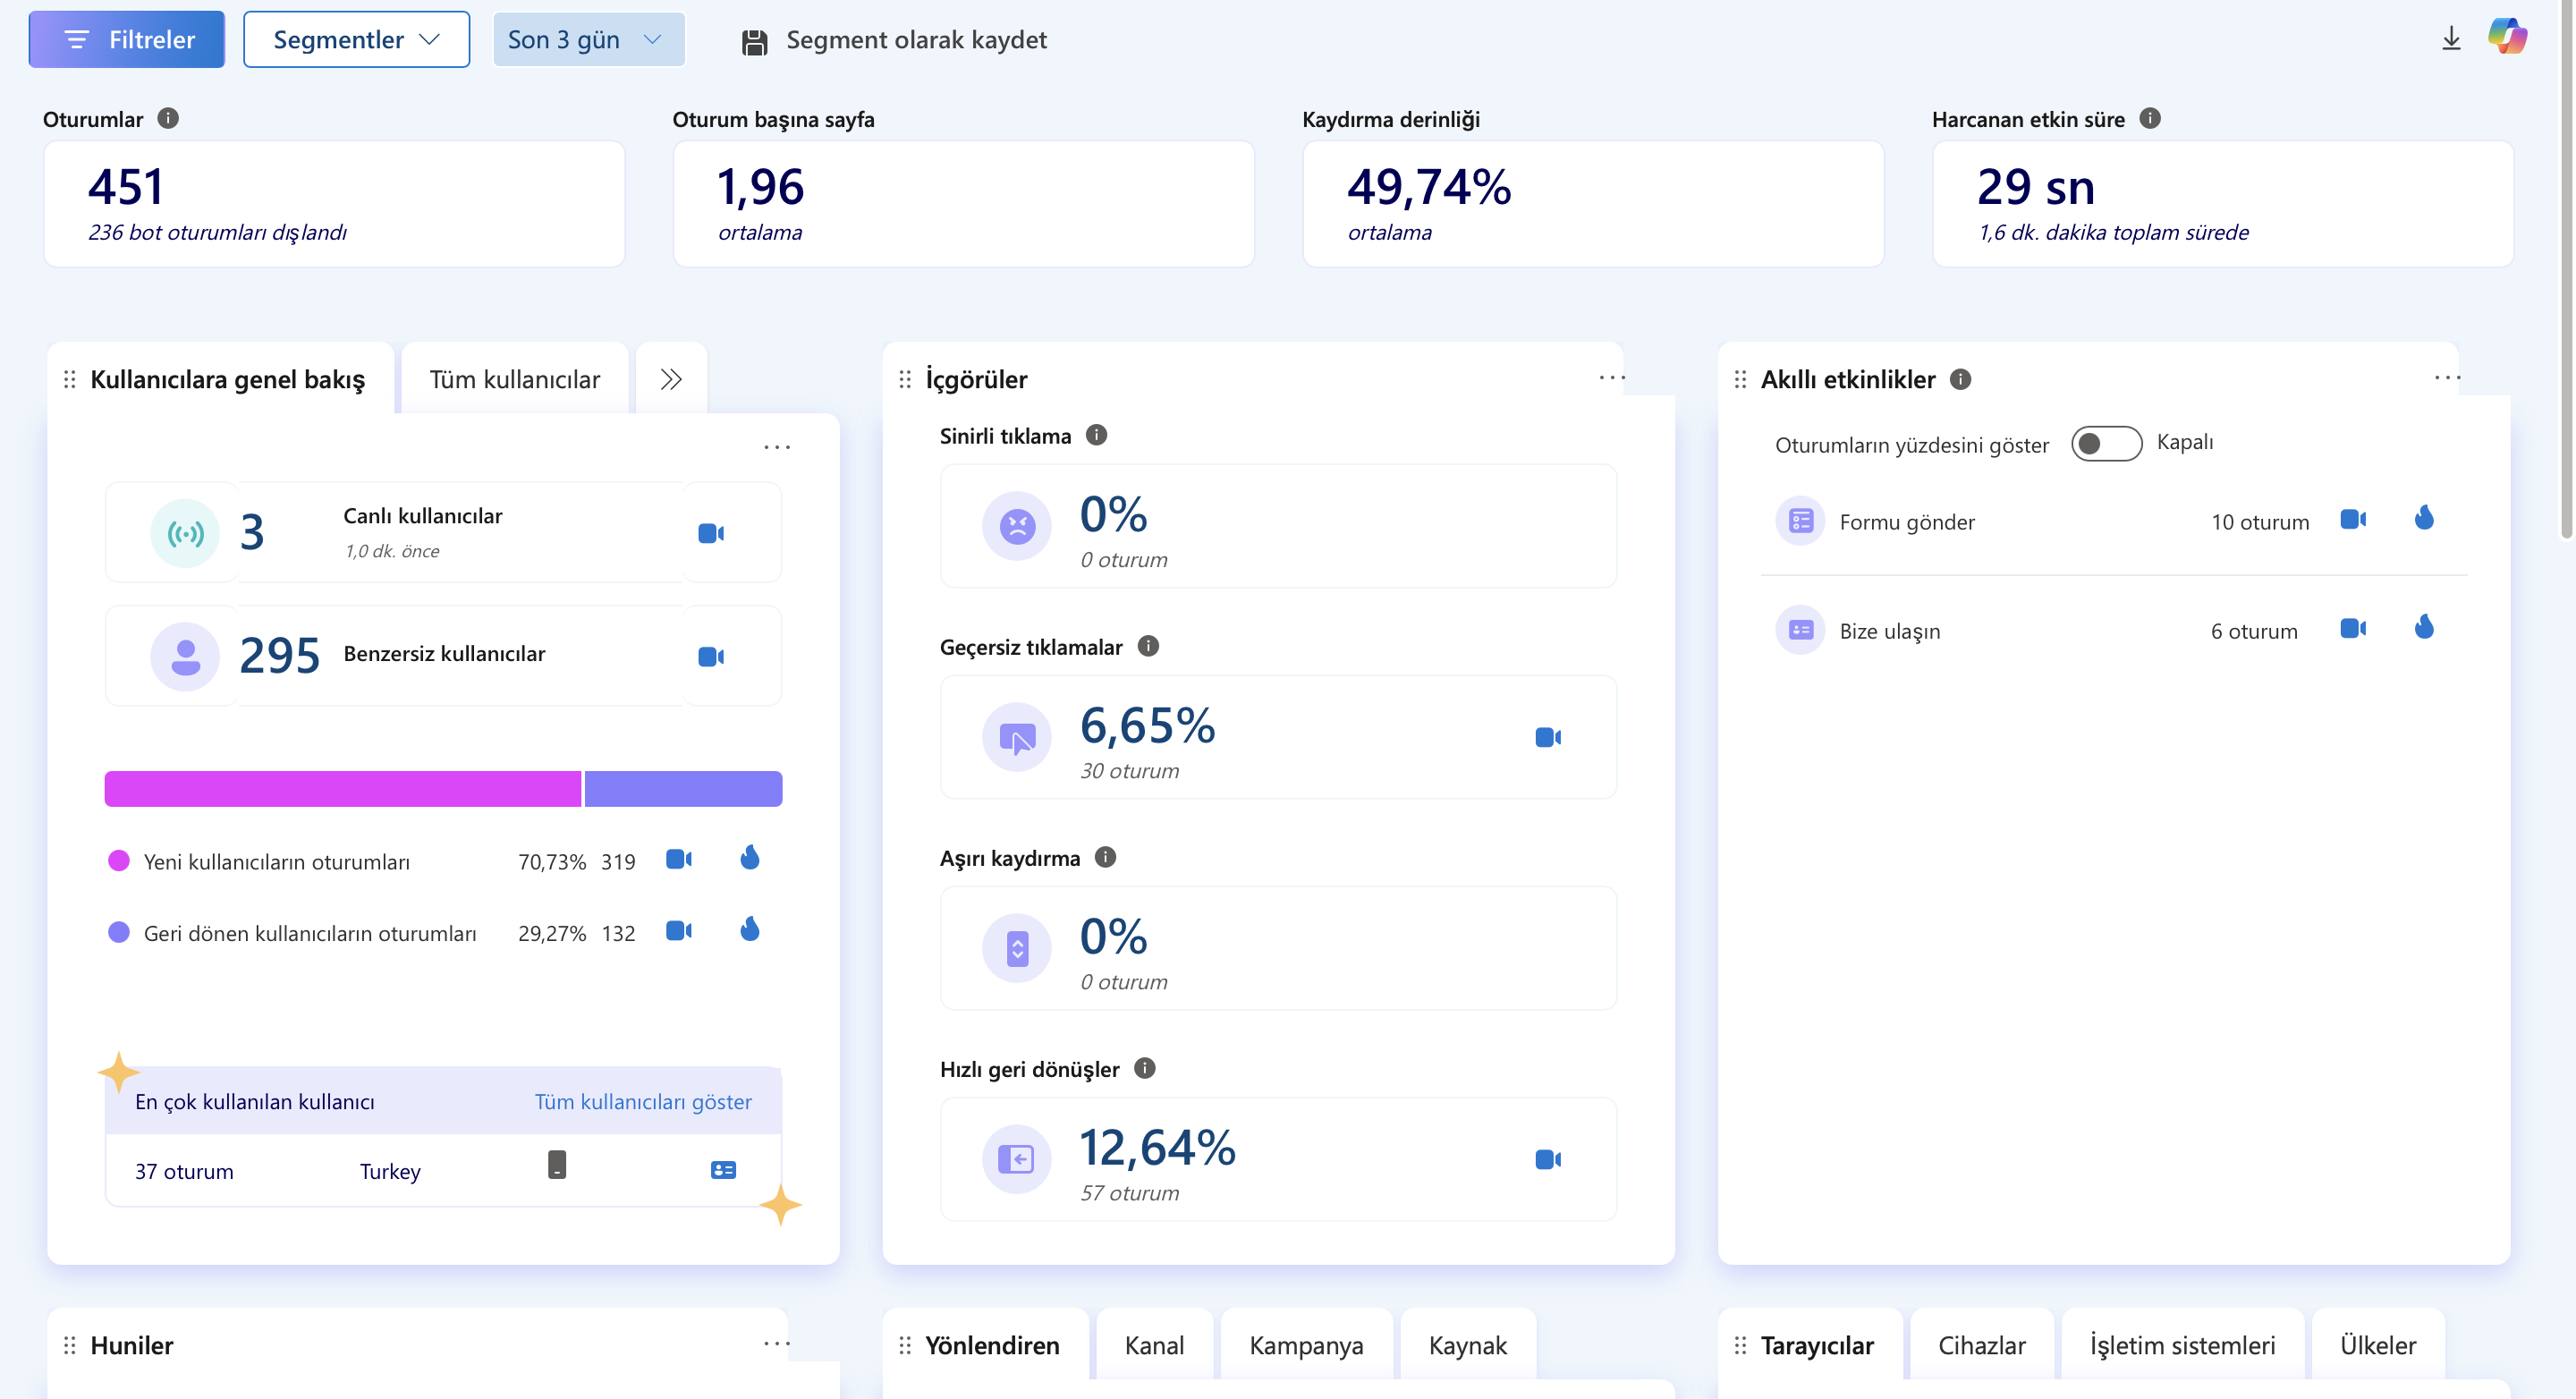Image resolution: width=2576 pixels, height=1399 pixels.
Task: Switch to the İşletim sistemleri tab
Action: click(x=2182, y=1345)
